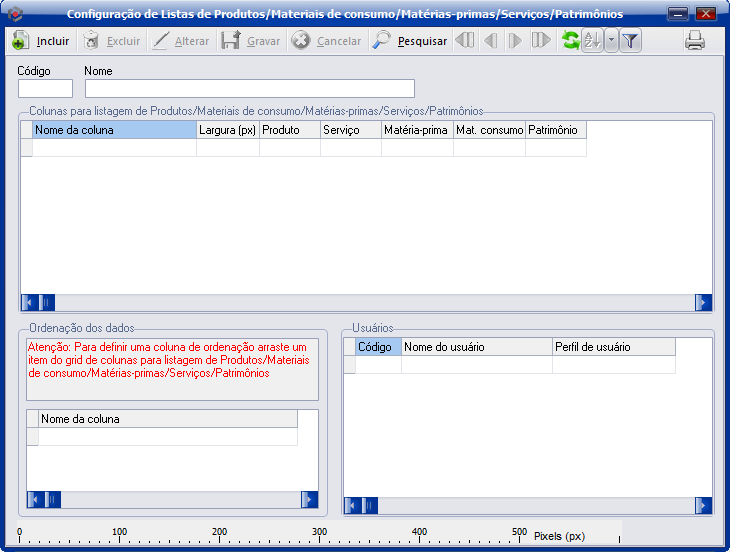Image resolution: width=730 pixels, height=552 pixels.
Task: Click the empty first row under Nome da coluna
Action: click(x=115, y=148)
